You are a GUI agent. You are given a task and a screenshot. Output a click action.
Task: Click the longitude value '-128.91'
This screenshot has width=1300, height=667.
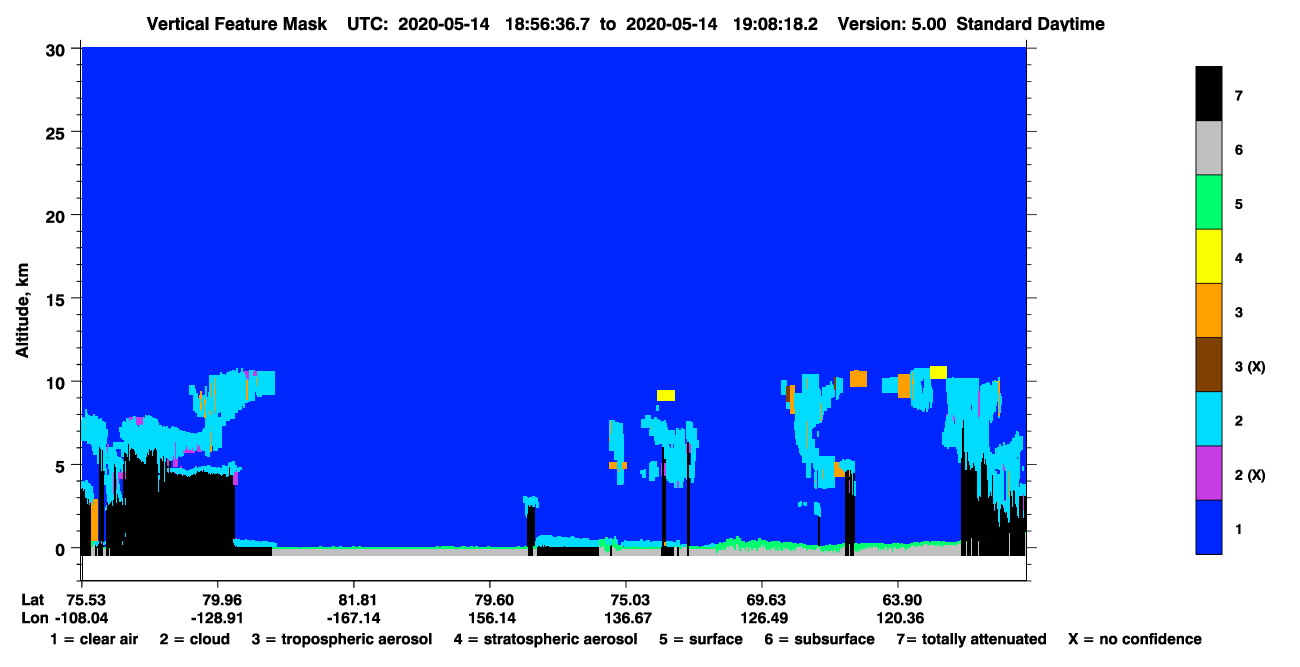[217, 618]
